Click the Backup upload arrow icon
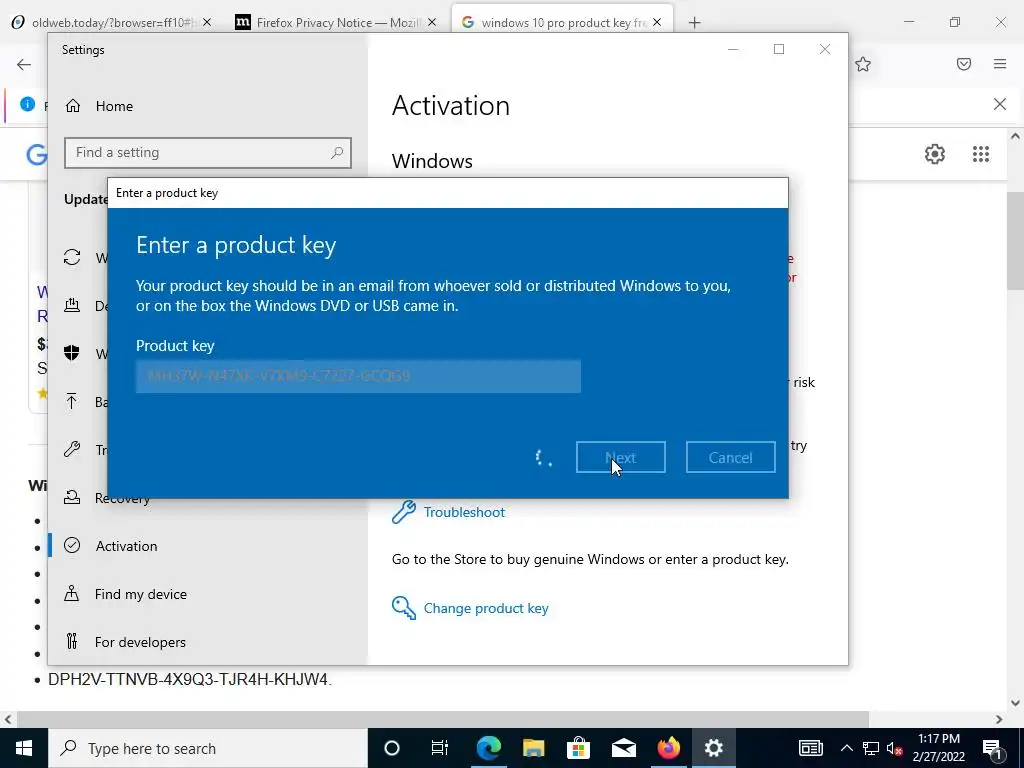This screenshot has width=1024, height=768. 72,401
